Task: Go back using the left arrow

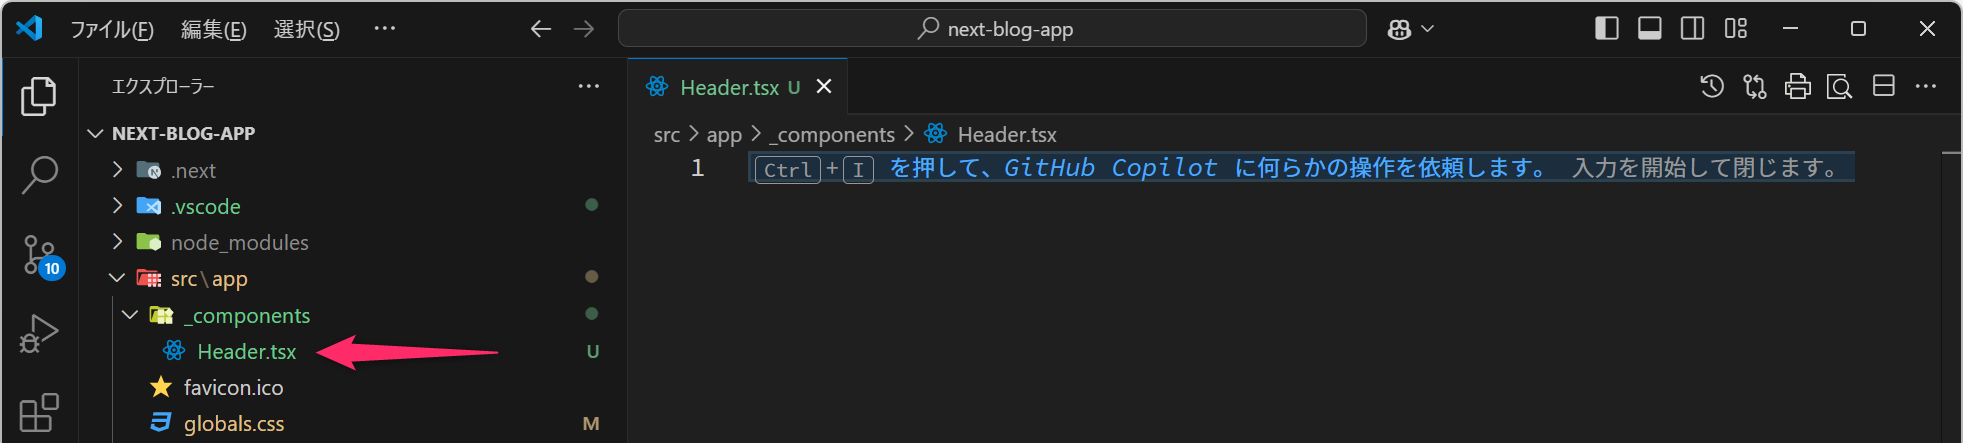Action: tap(541, 29)
